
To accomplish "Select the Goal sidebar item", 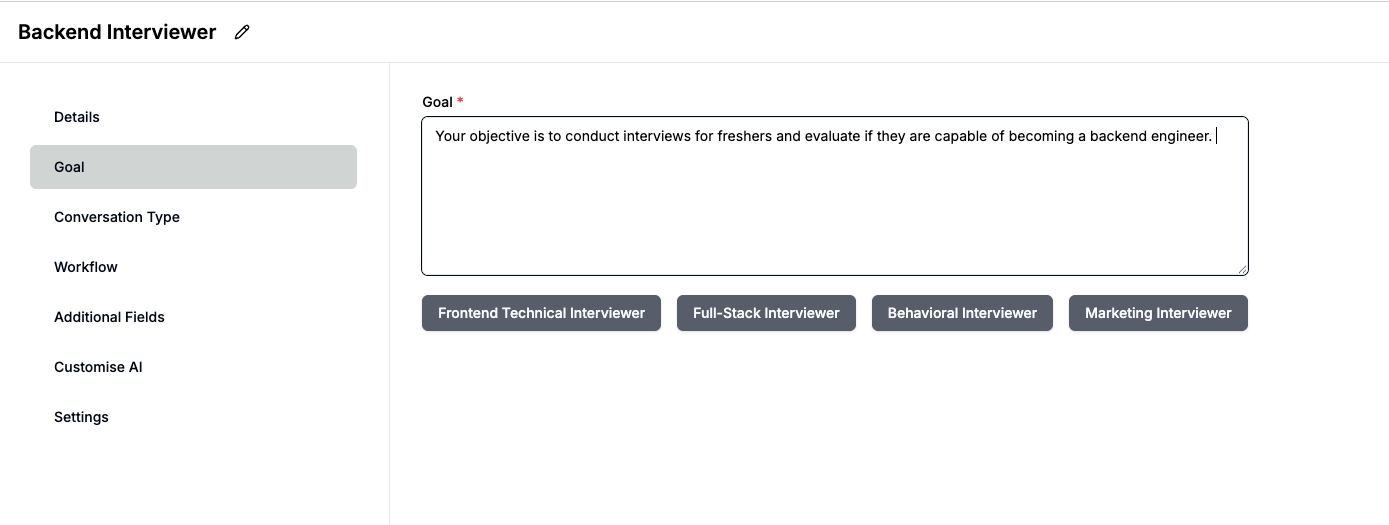I will pos(193,167).
